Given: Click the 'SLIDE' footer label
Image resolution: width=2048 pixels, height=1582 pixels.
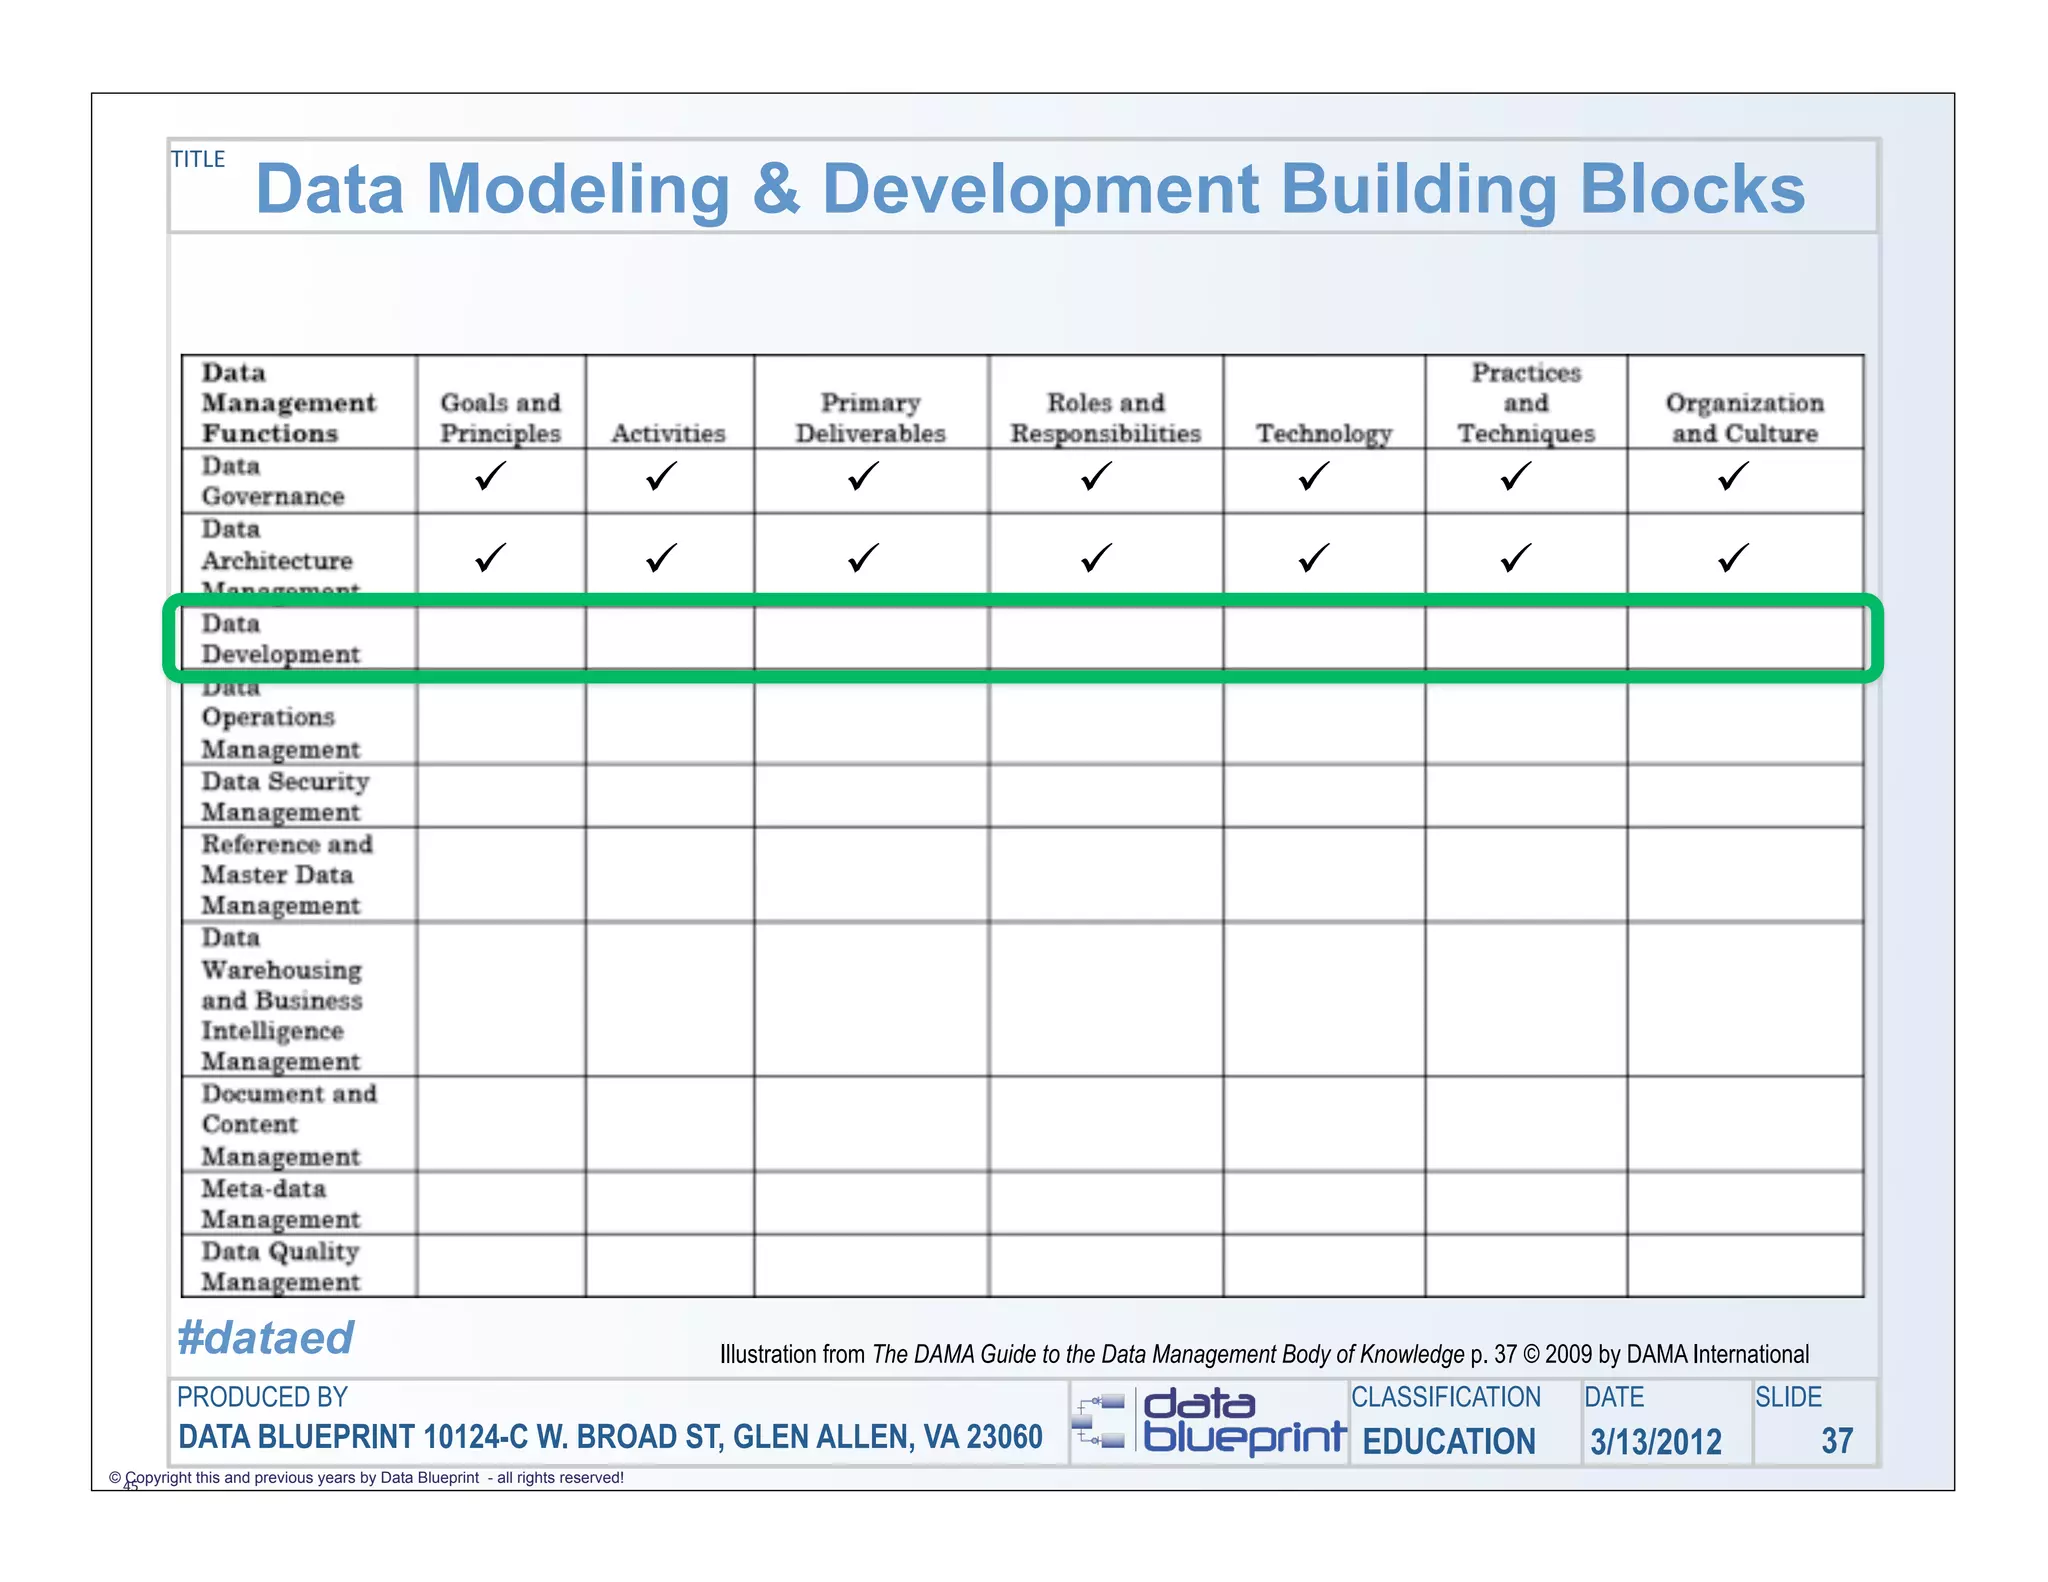Looking at the screenshot, I should coord(1789,1397).
